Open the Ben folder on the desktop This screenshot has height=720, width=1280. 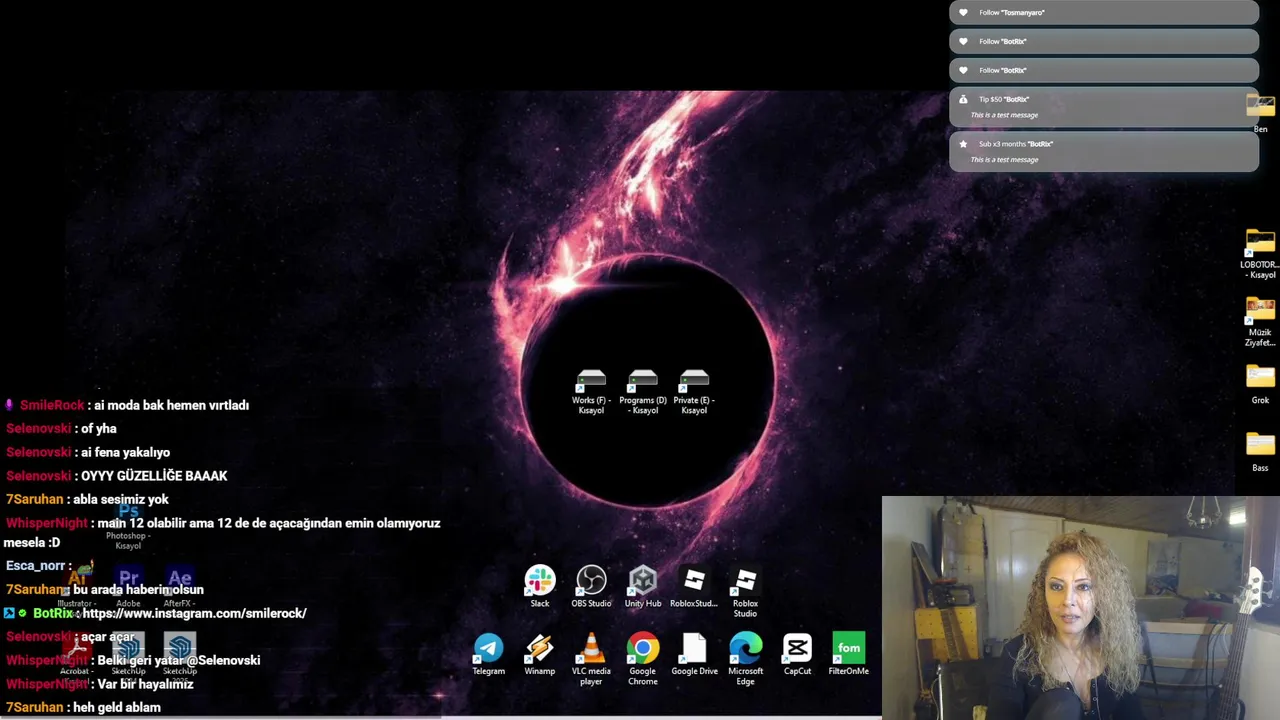(x=1260, y=113)
